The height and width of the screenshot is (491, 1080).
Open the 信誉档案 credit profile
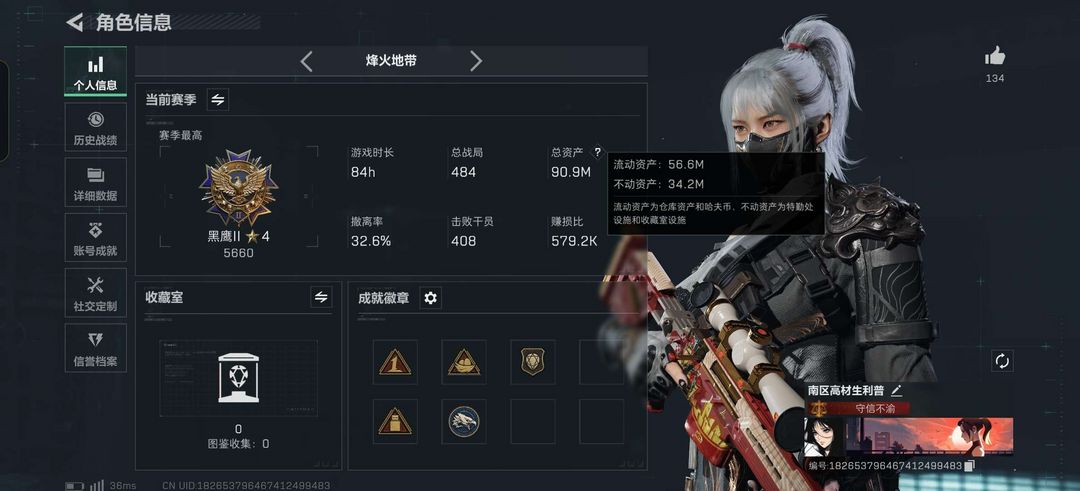[96, 348]
